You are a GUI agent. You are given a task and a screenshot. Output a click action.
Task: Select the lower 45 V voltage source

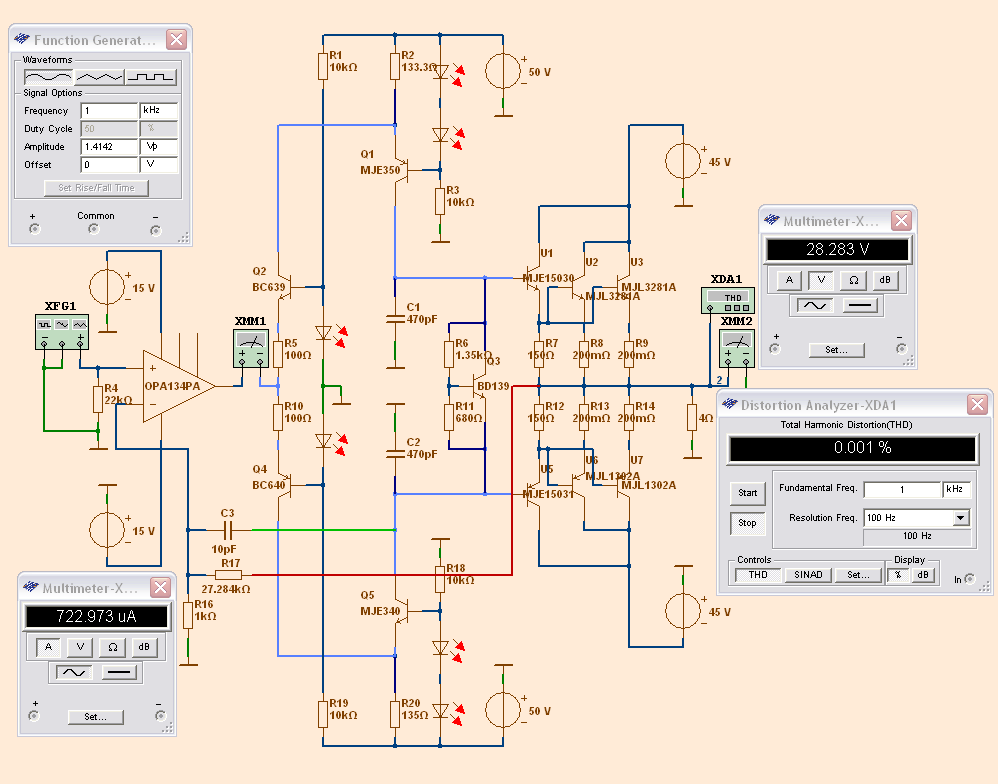point(683,611)
